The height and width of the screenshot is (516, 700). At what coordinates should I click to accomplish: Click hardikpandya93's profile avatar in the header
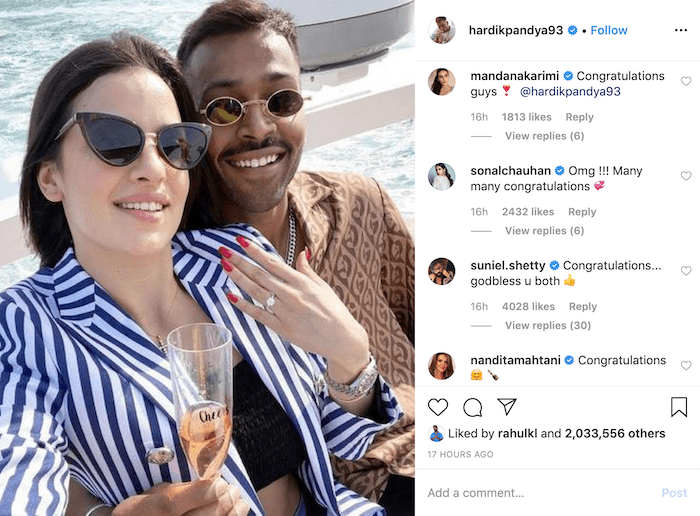click(442, 30)
